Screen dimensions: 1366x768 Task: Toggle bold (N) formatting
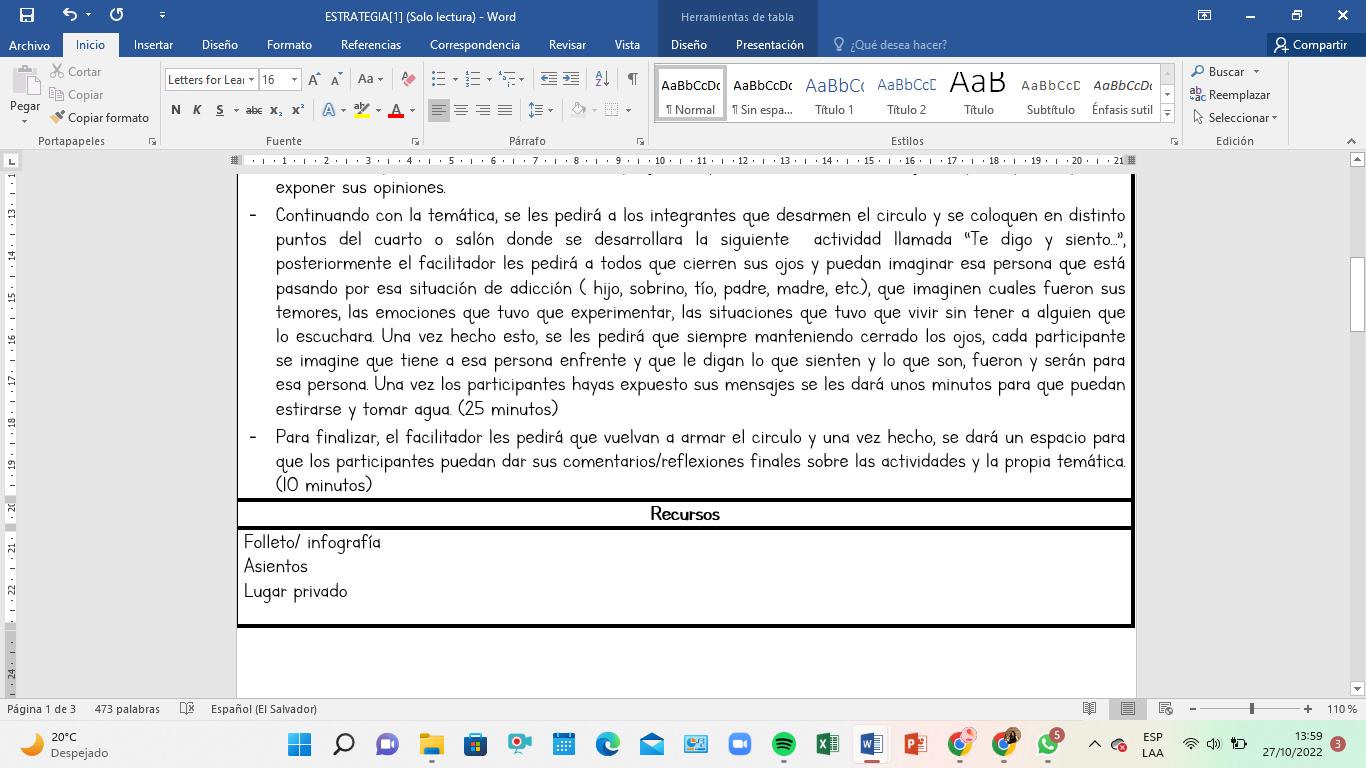click(176, 110)
